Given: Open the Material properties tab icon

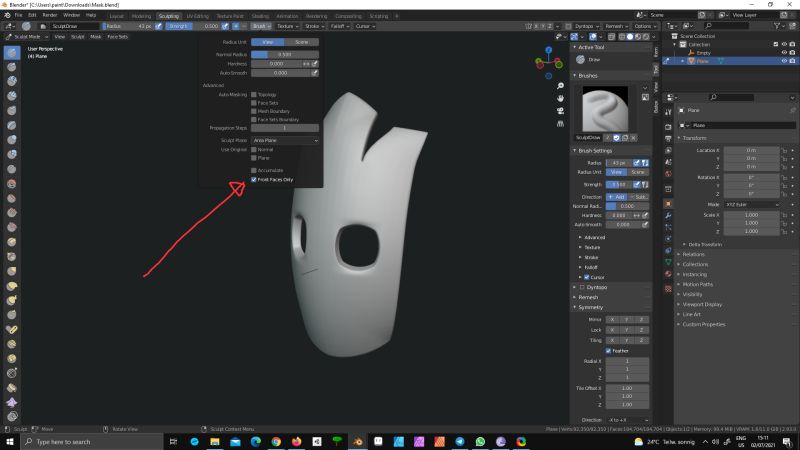Looking at the screenshot, I should click(668, 274).
